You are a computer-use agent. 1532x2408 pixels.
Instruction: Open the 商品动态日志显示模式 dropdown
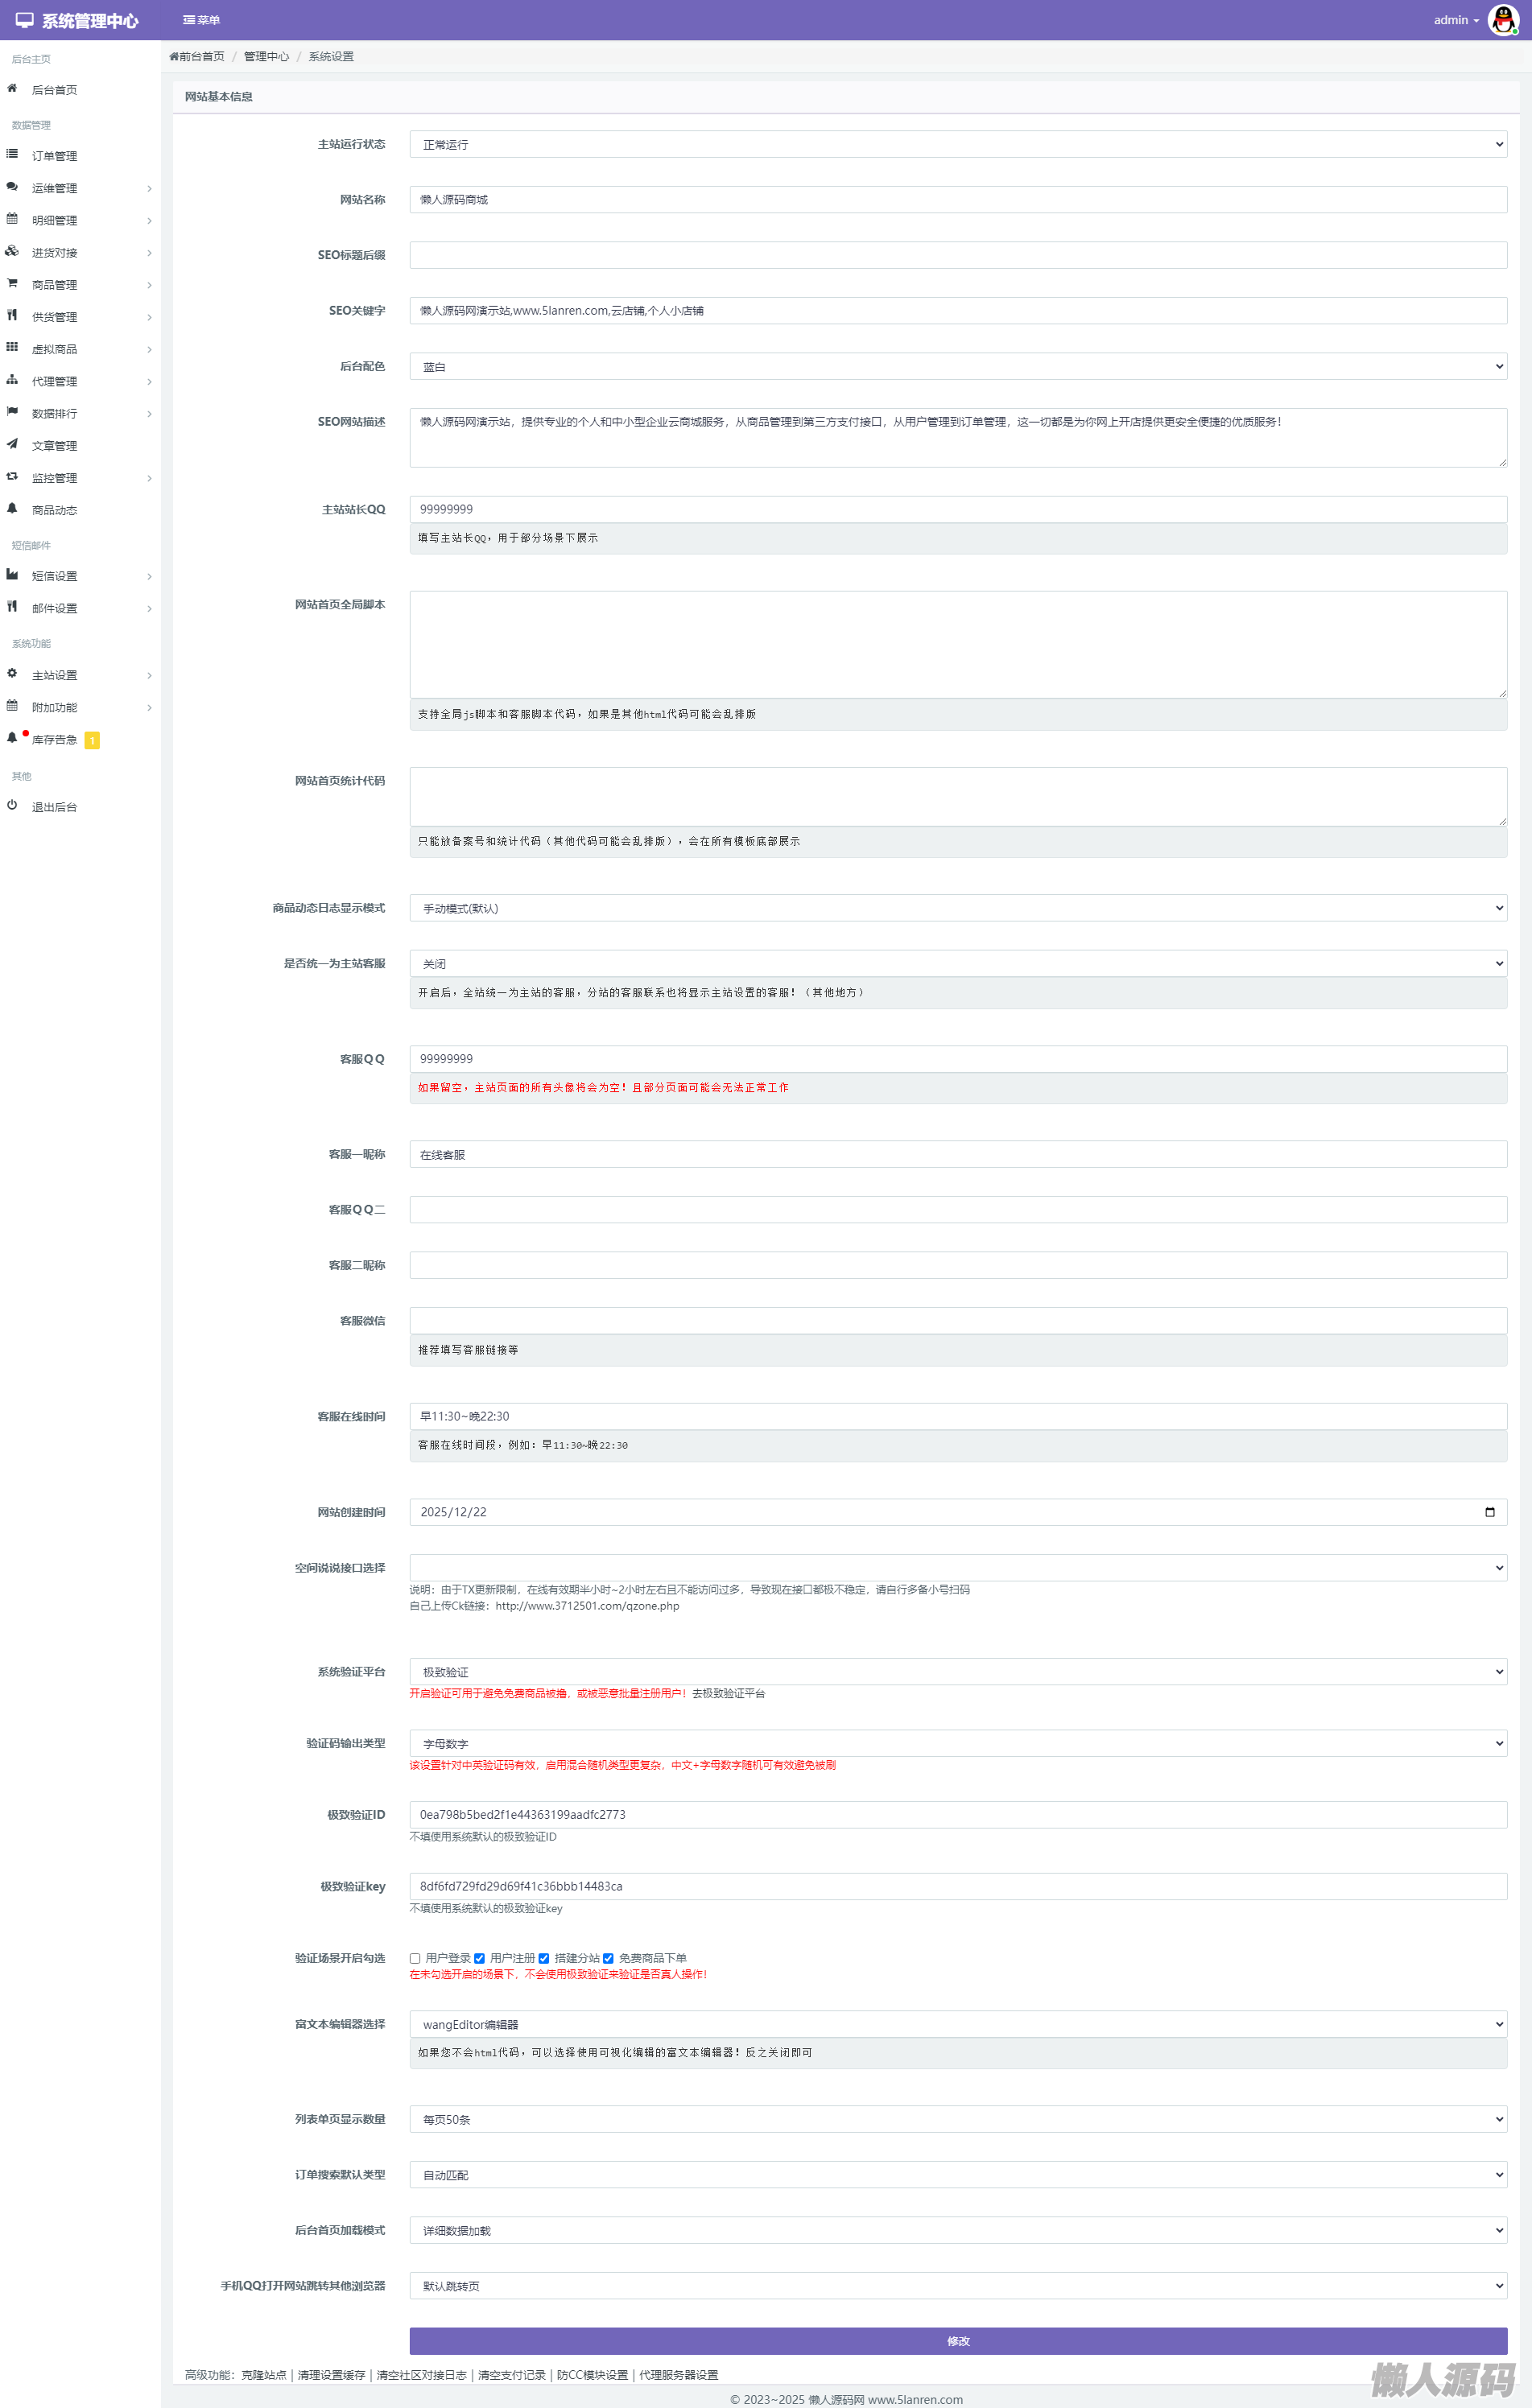point(958,908)
